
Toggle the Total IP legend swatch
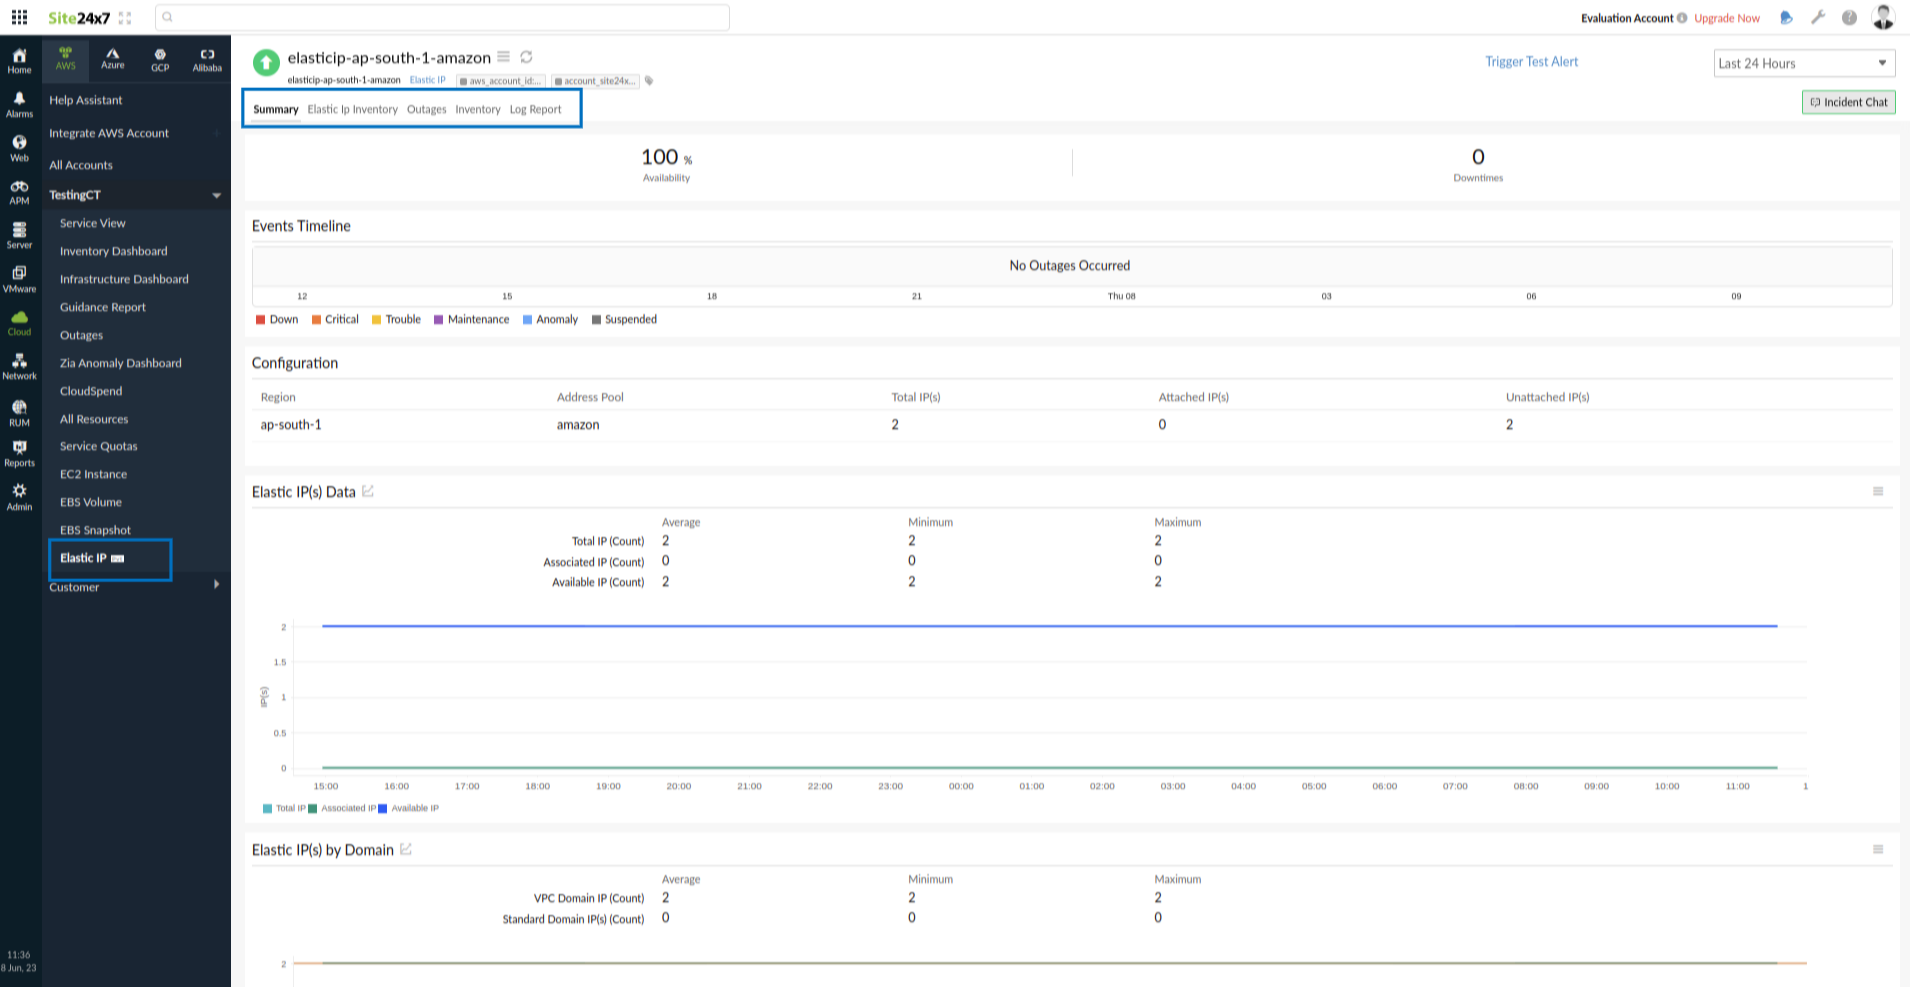[268, 808]
